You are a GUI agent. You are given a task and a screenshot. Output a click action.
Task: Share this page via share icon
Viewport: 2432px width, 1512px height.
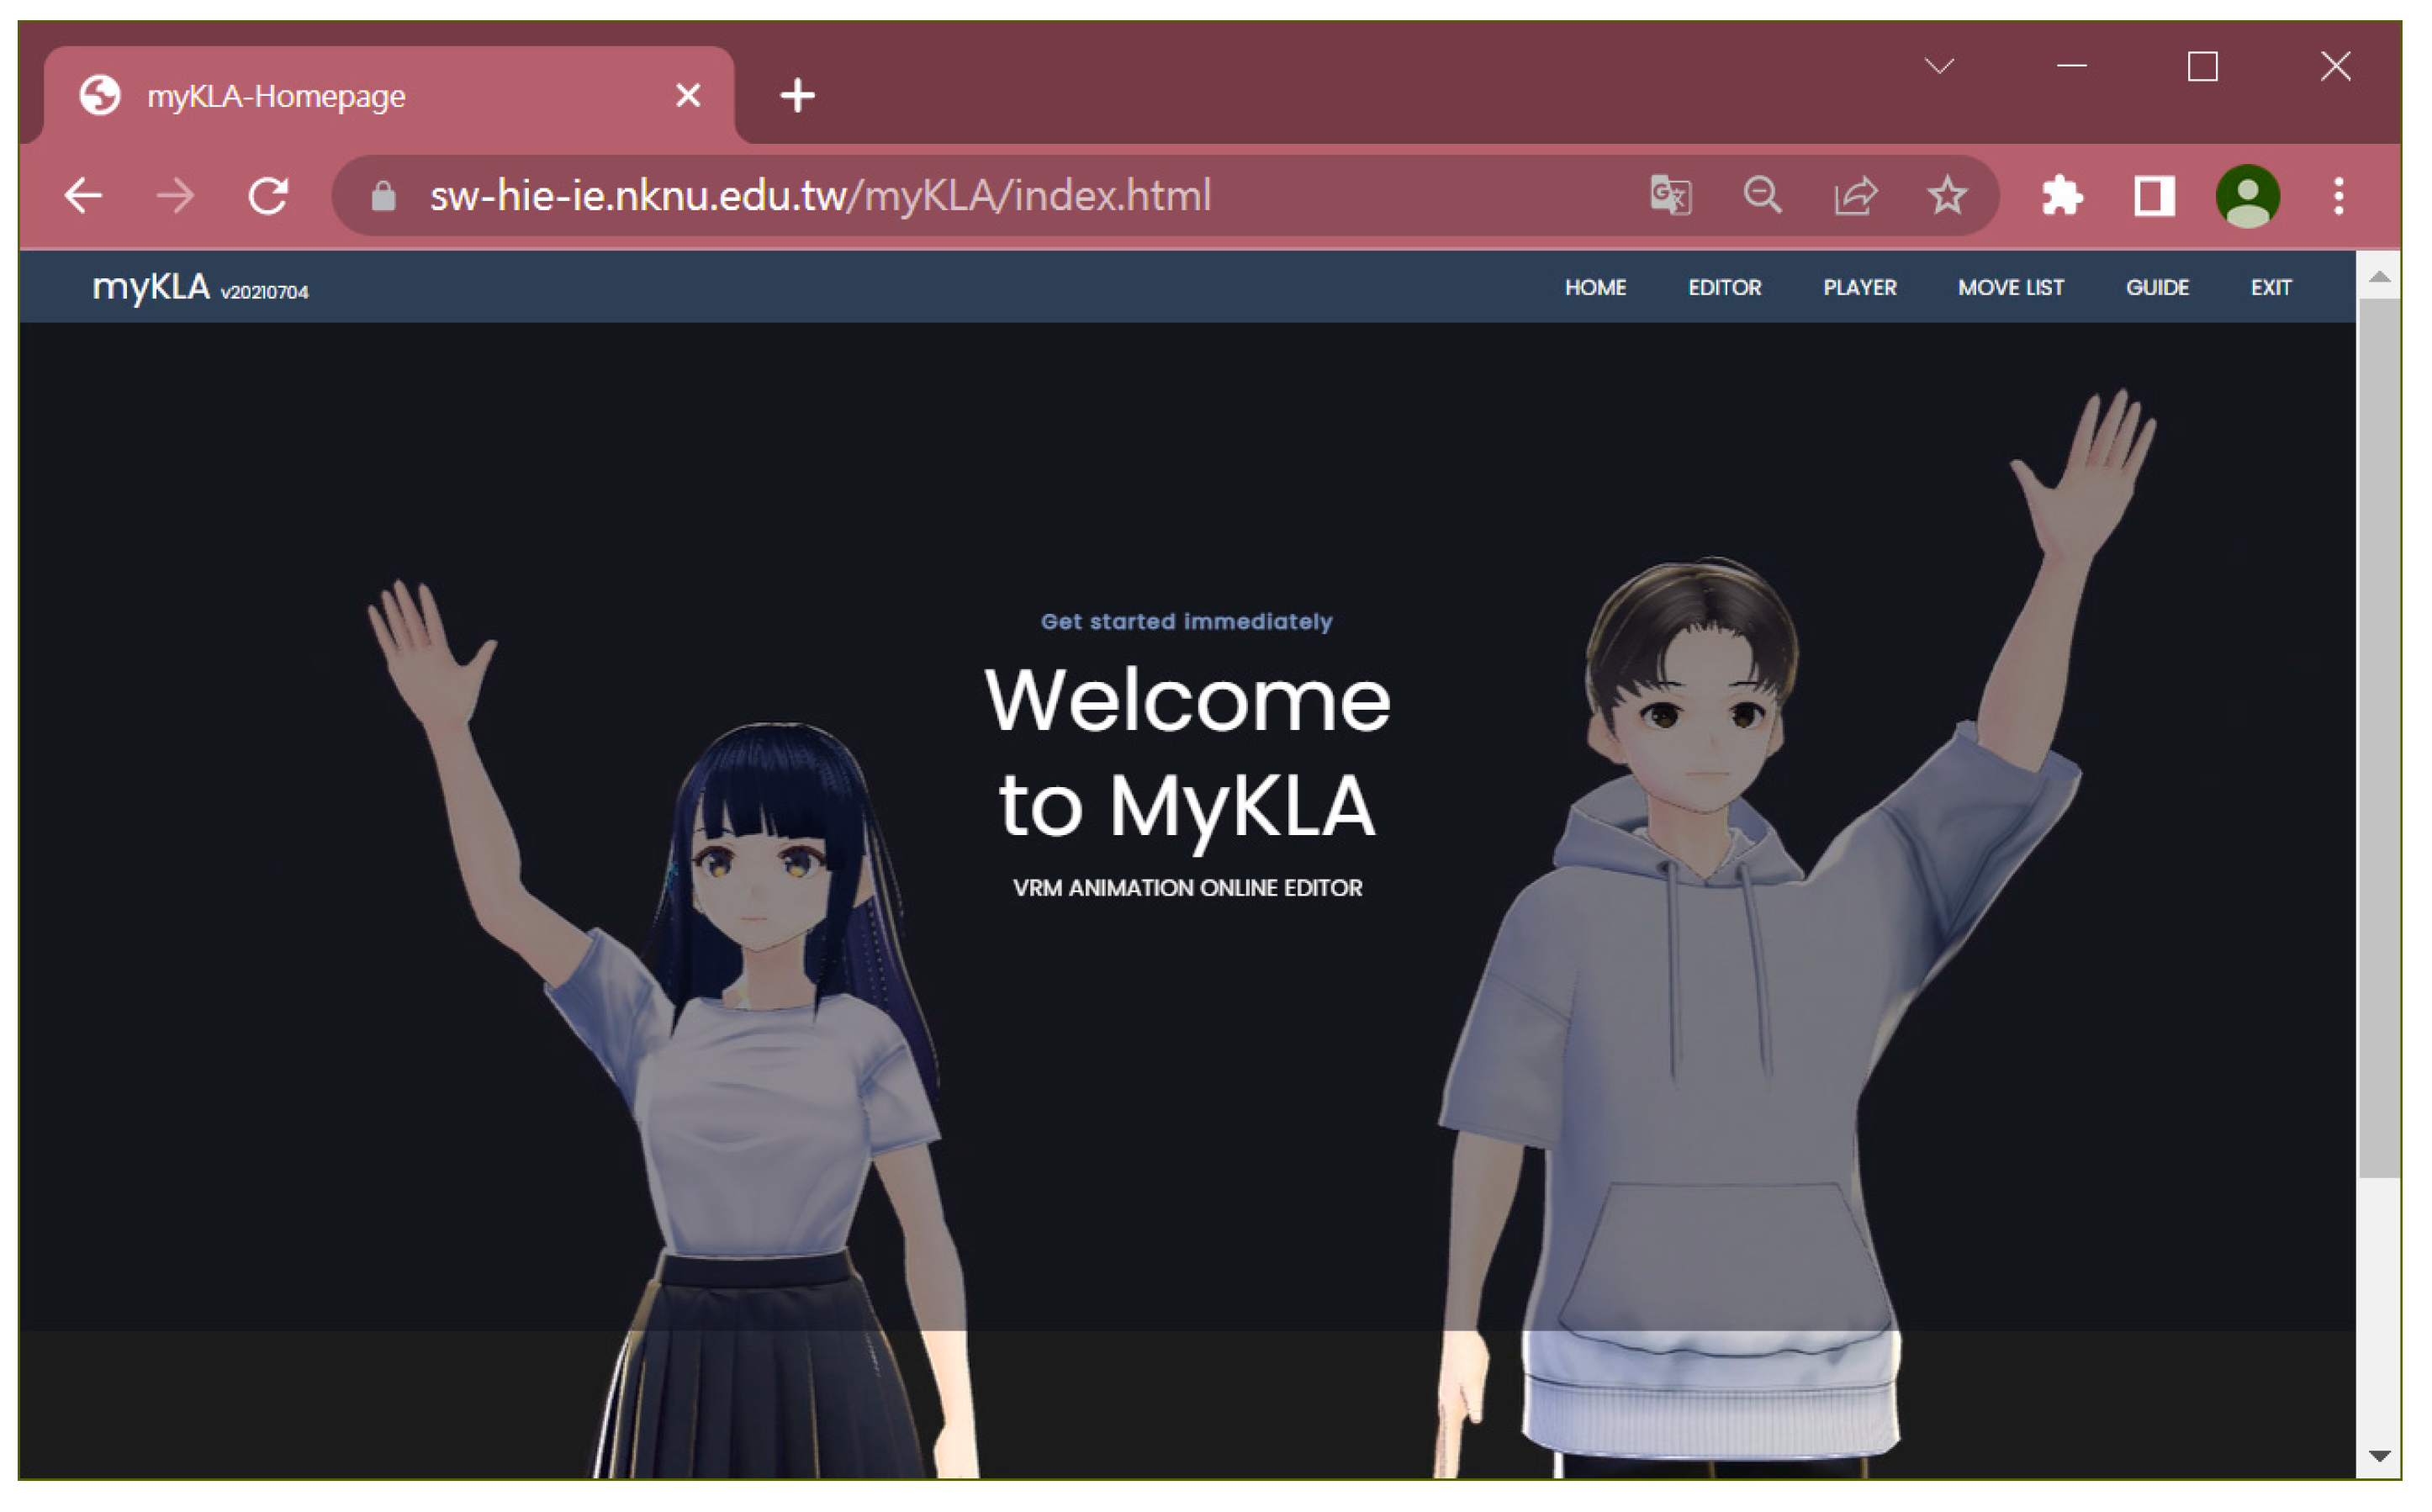[x=1855, y=195]
